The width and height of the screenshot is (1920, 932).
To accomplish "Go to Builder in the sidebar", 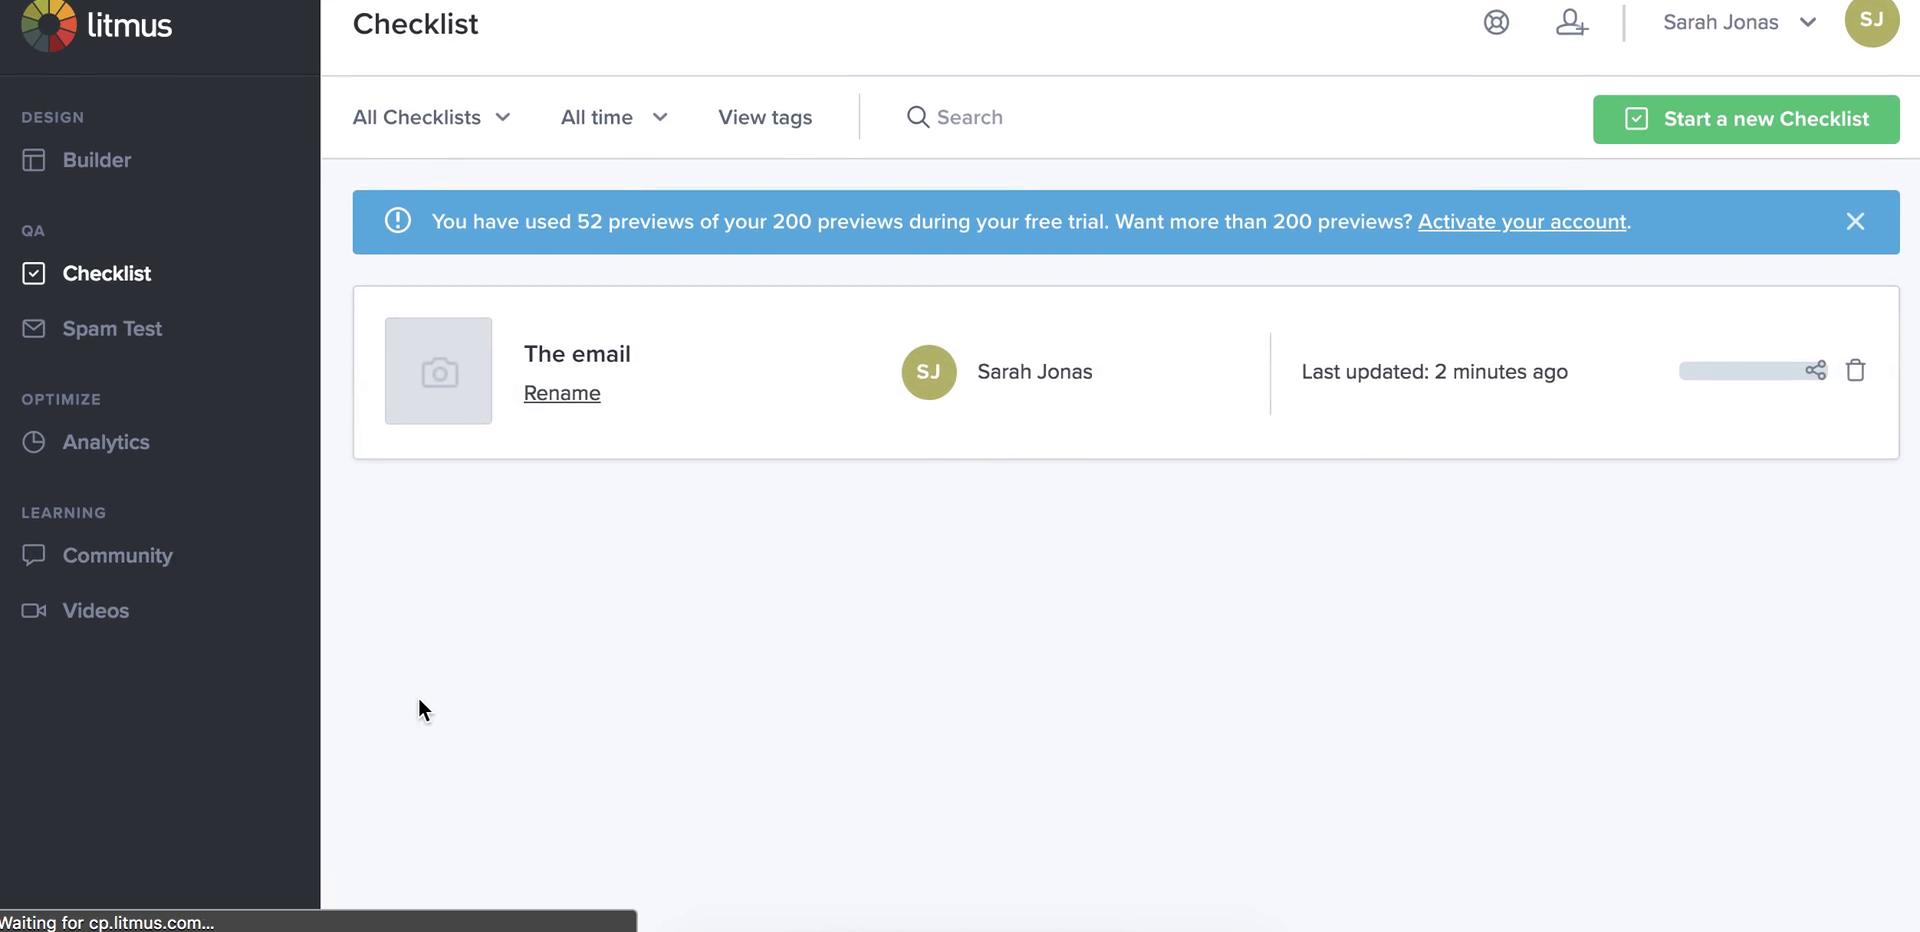I will (96, 160).
